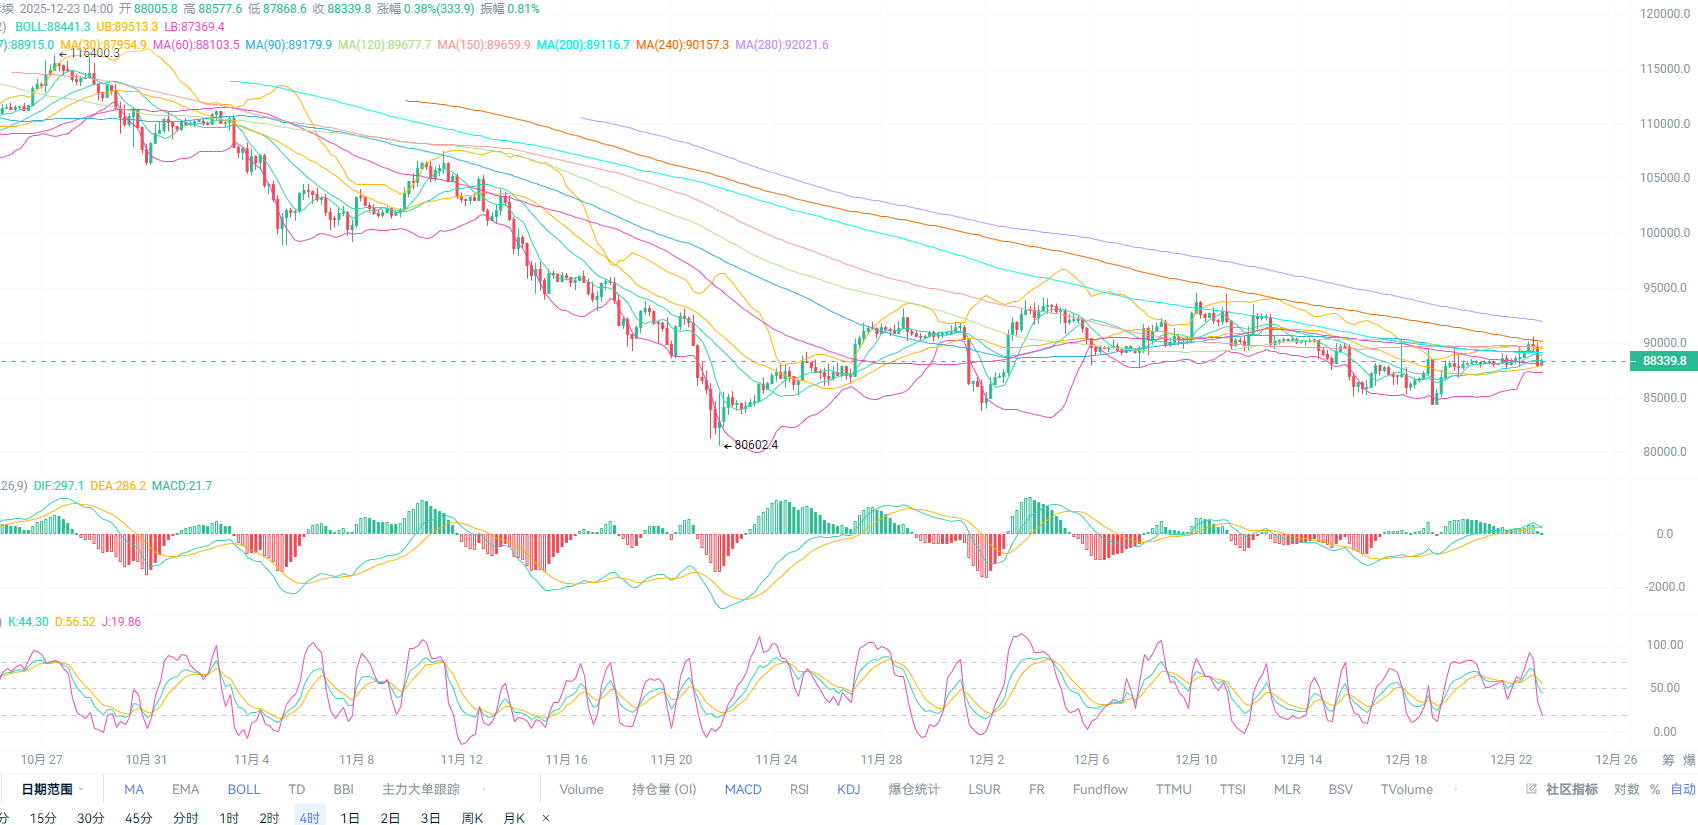This screenshot has width=1698, height=825.
Task: Click the 88339.8 current price label
Action: (1664, 361)
